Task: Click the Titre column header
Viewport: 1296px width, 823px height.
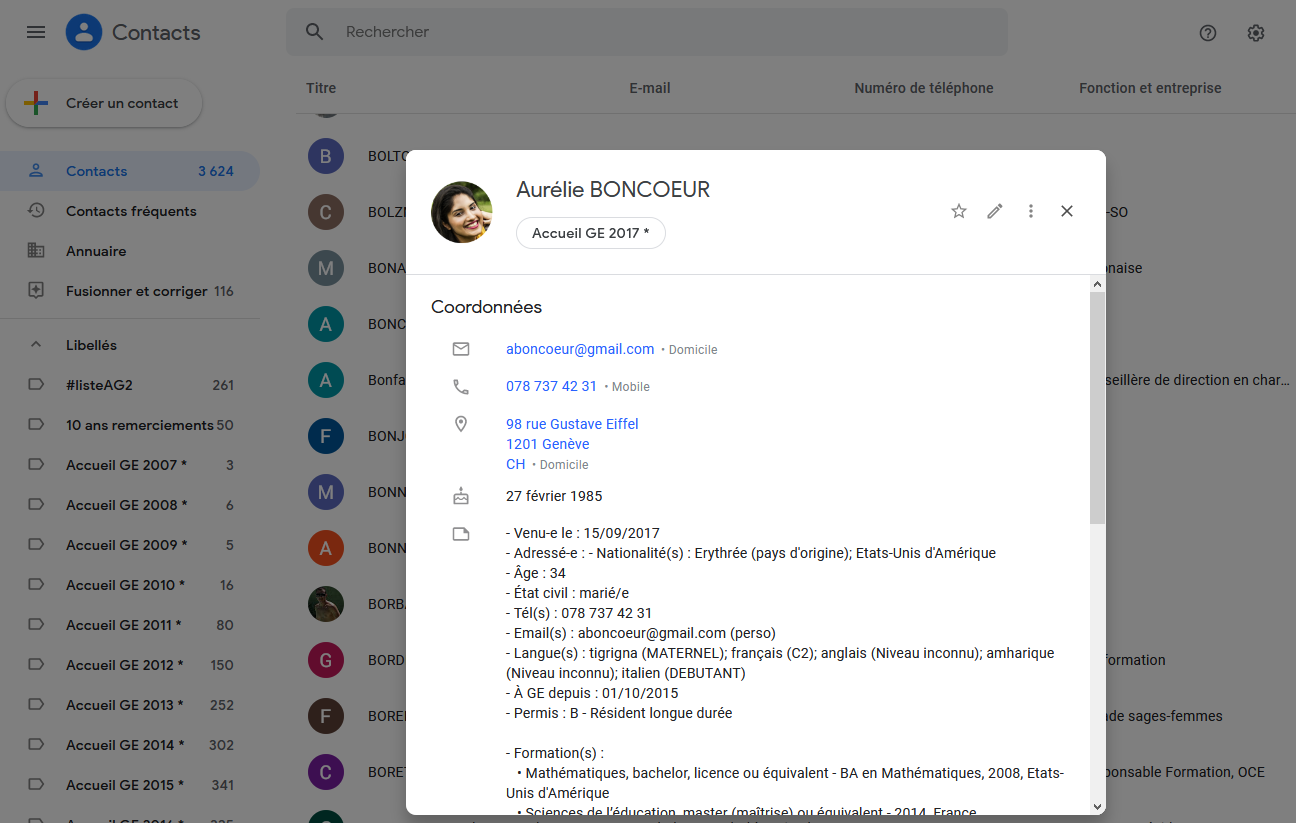Action: point(321,88)
